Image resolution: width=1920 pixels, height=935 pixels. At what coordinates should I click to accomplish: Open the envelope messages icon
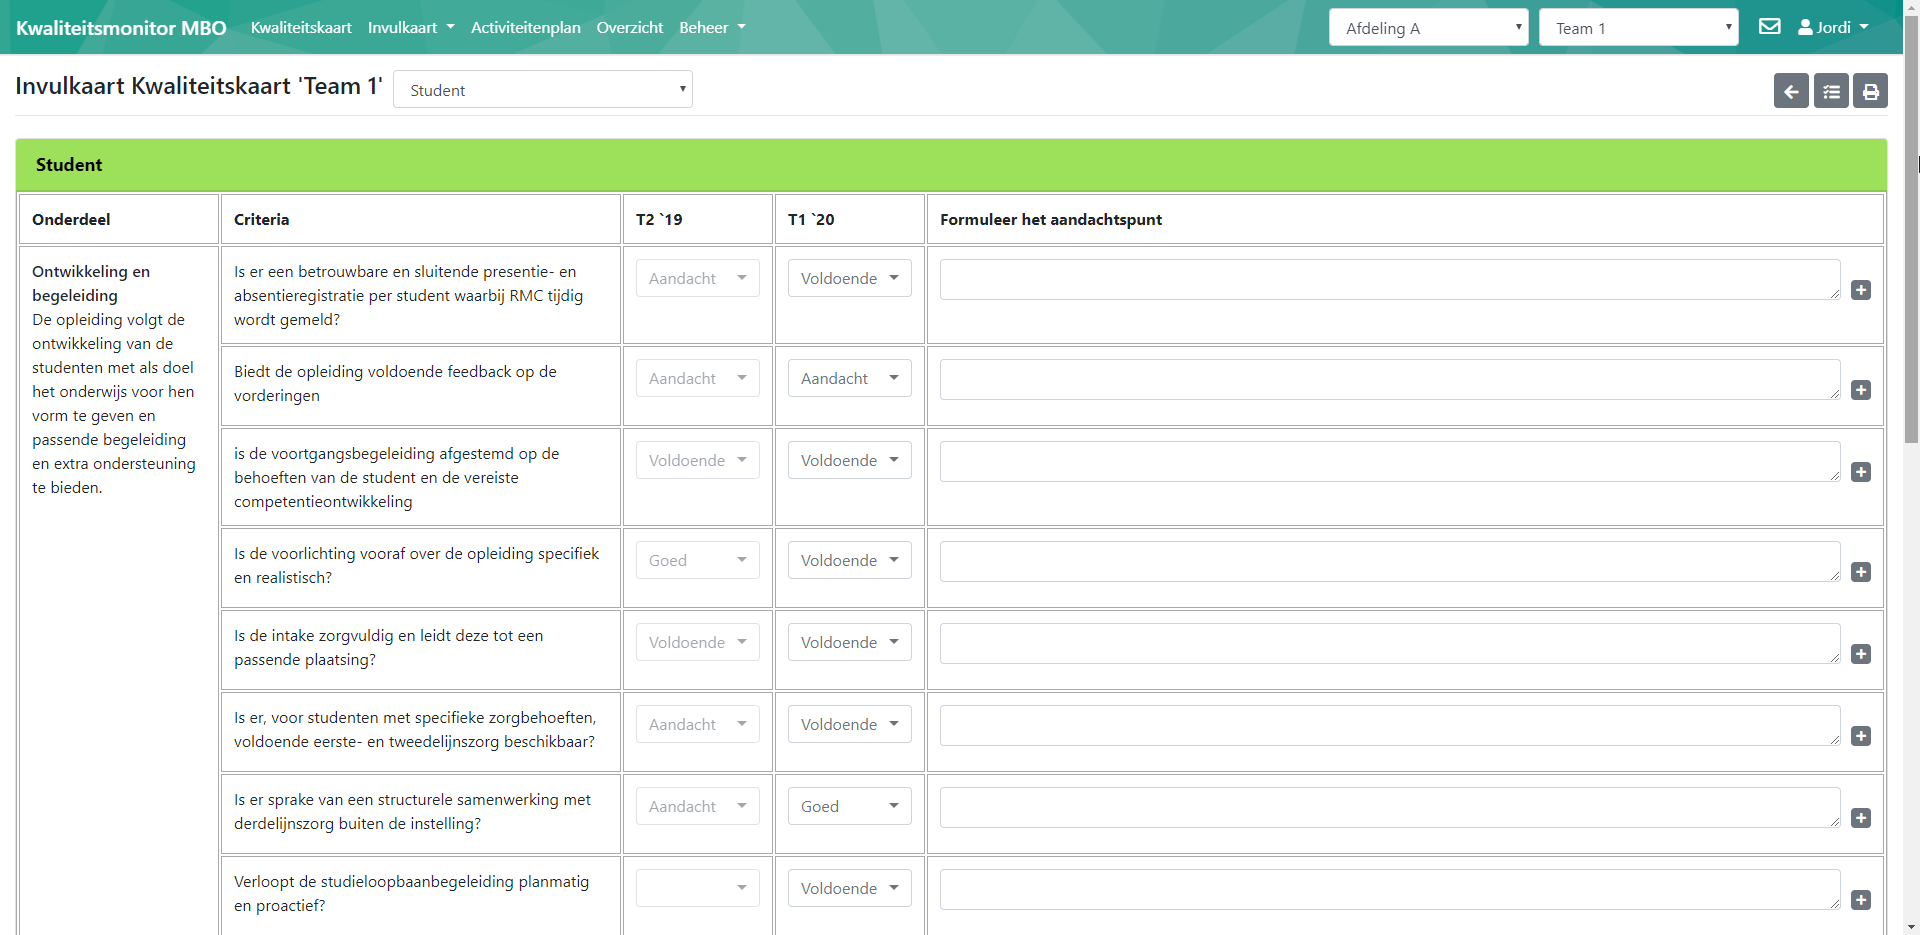click(x=1769, y=27)
